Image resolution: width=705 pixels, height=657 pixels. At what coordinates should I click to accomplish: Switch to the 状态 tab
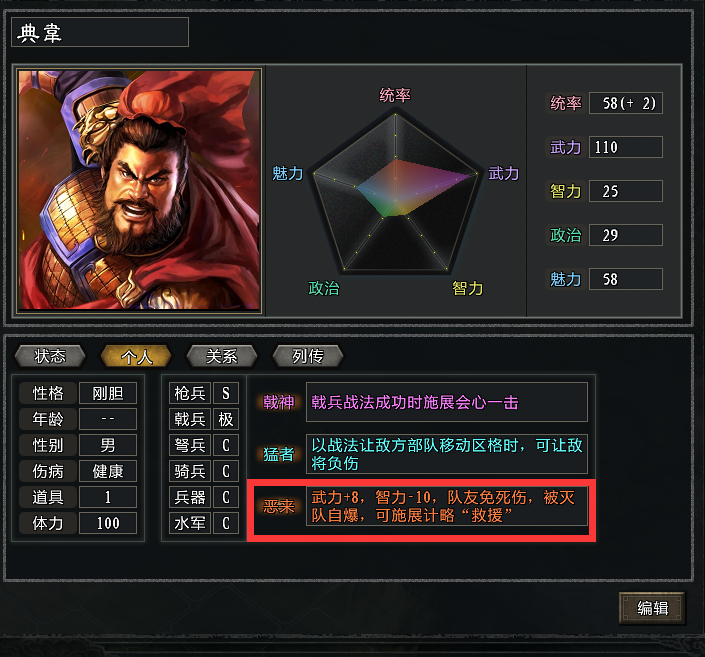click(x=50, y=356)
